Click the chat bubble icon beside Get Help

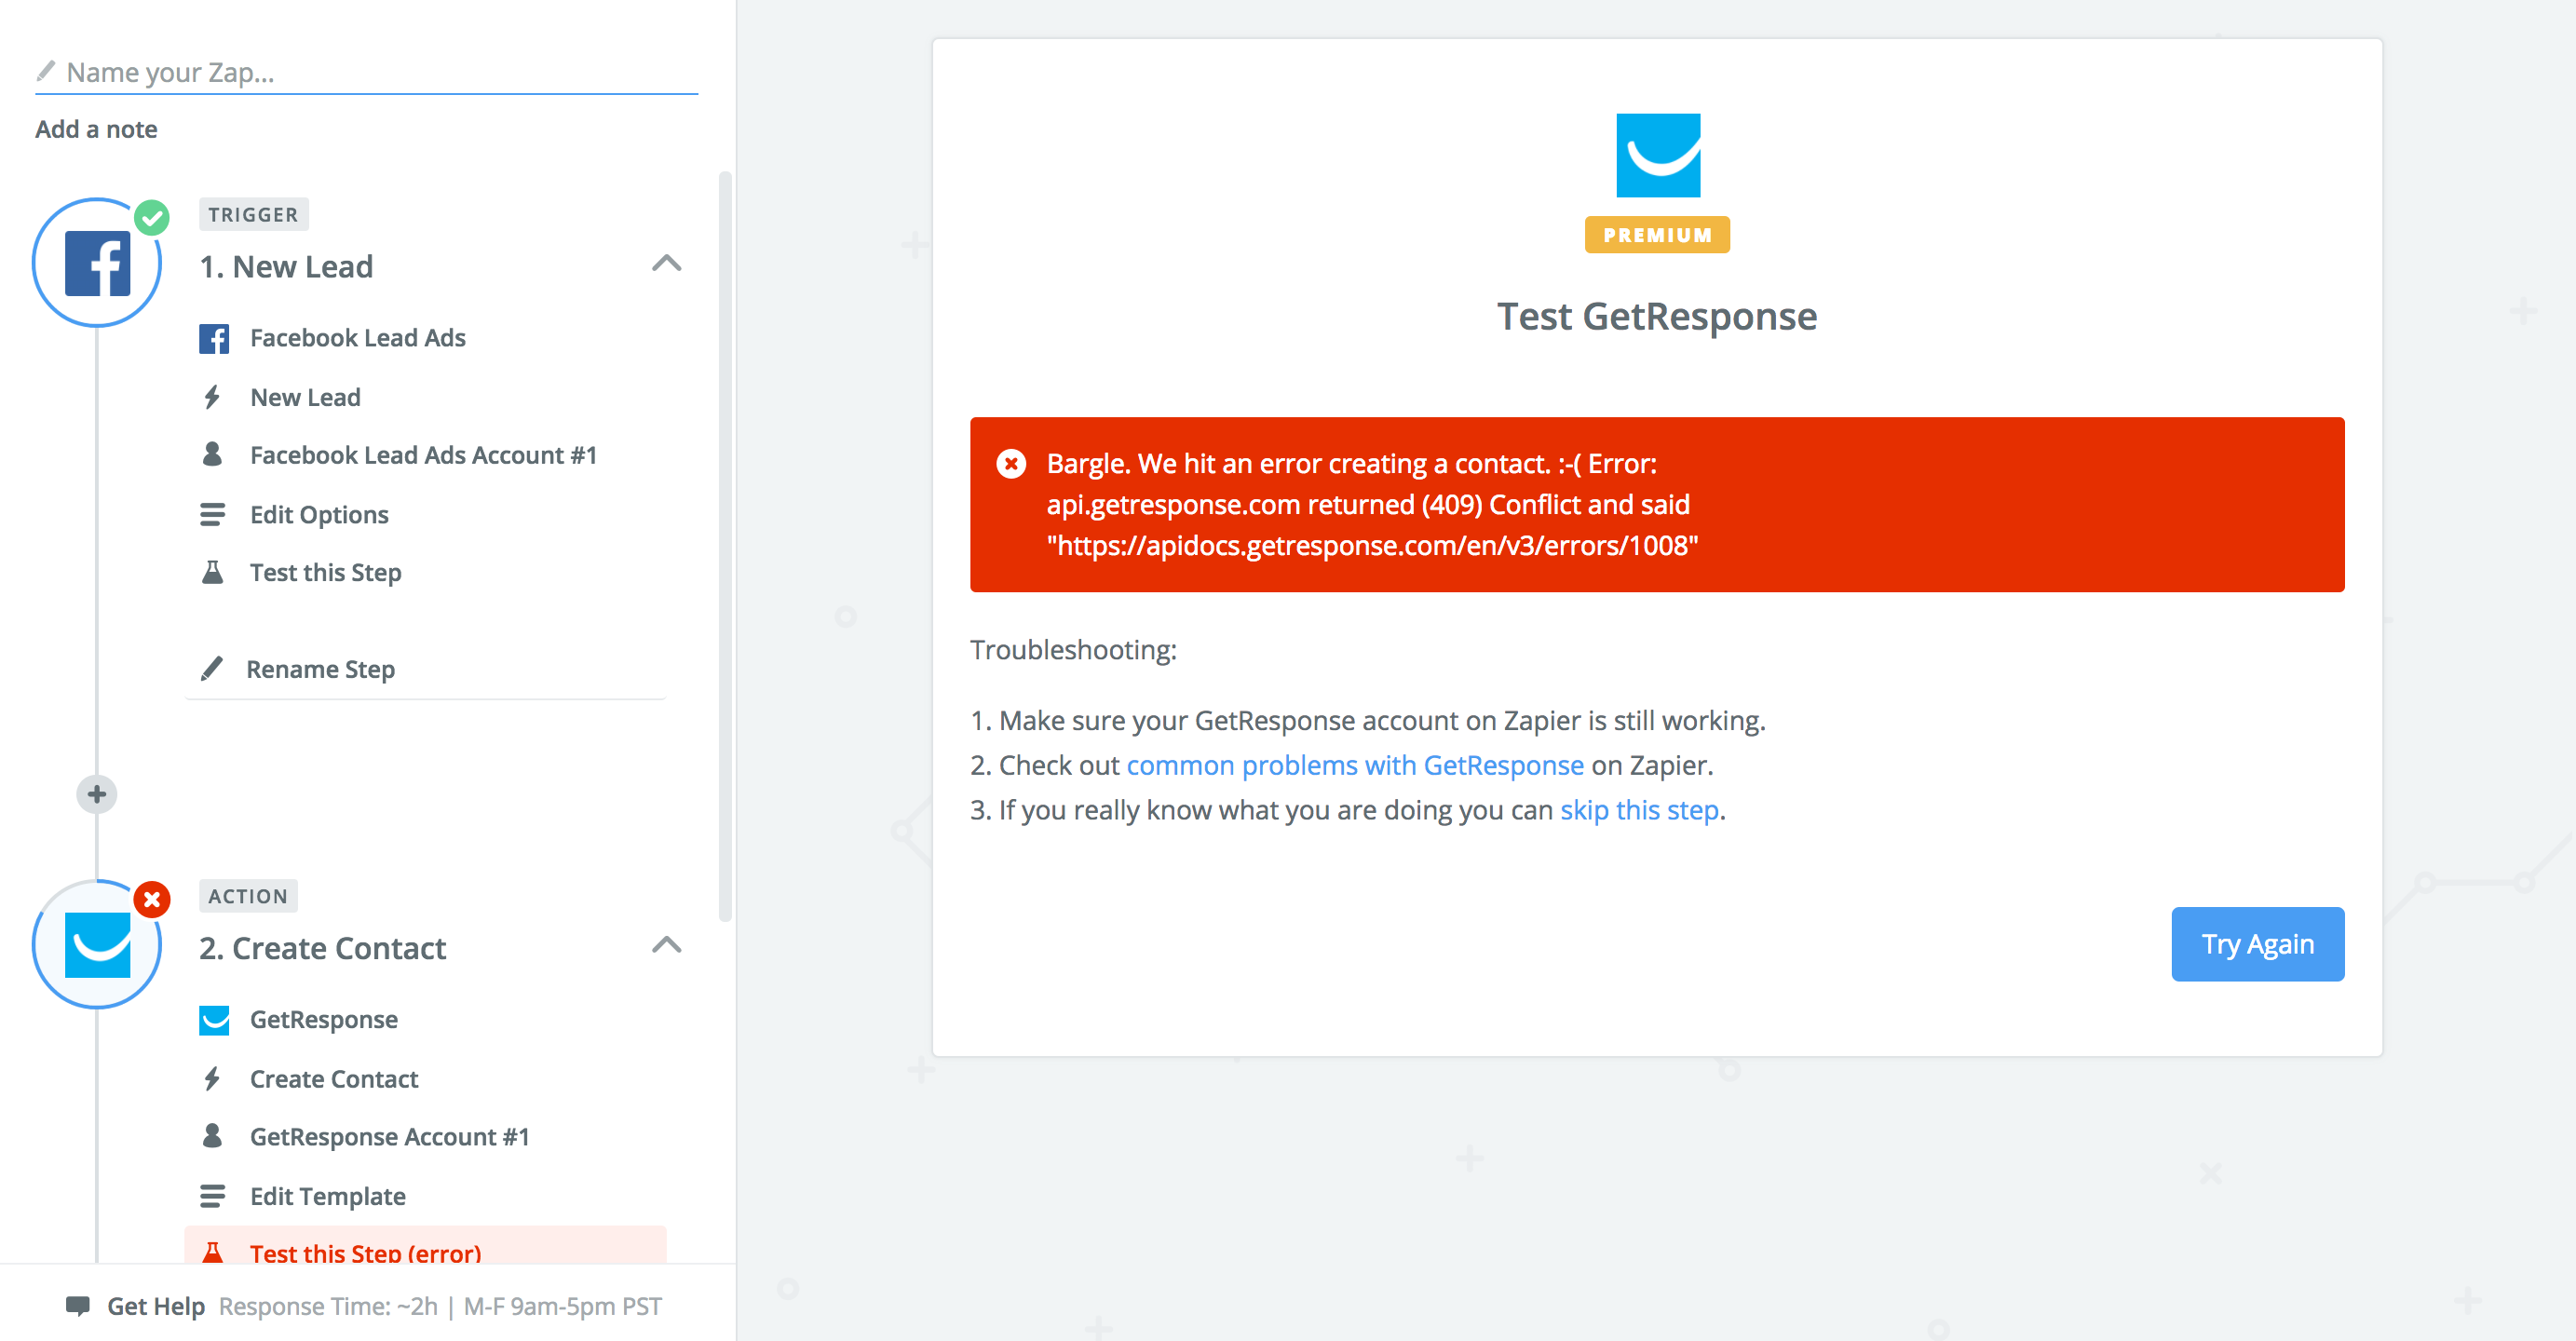click(78, 1306)
